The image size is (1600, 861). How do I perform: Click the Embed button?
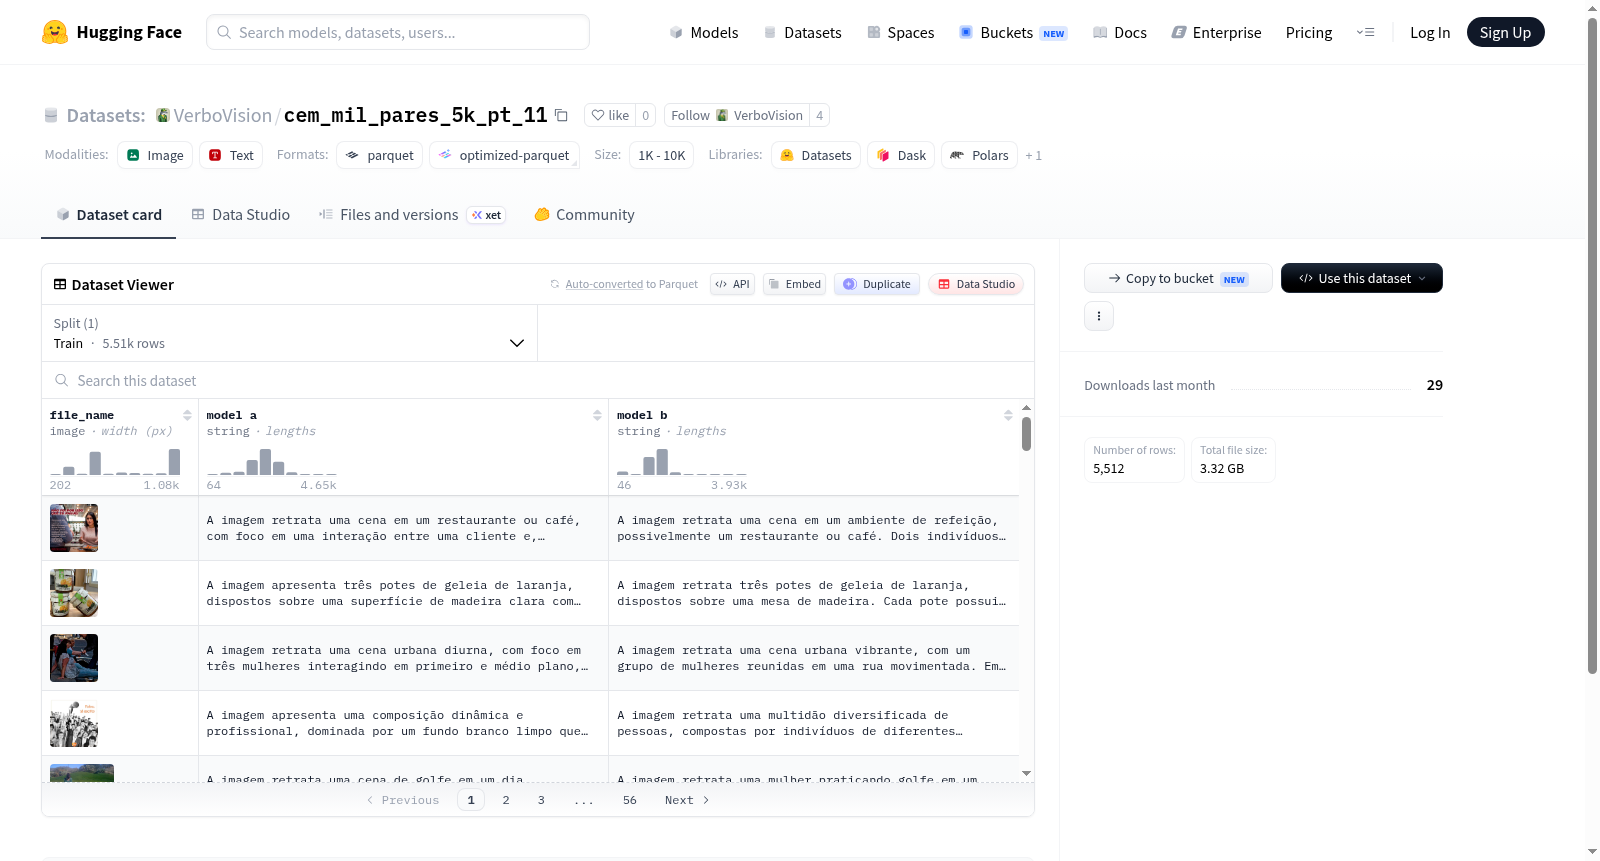(794, 284)
